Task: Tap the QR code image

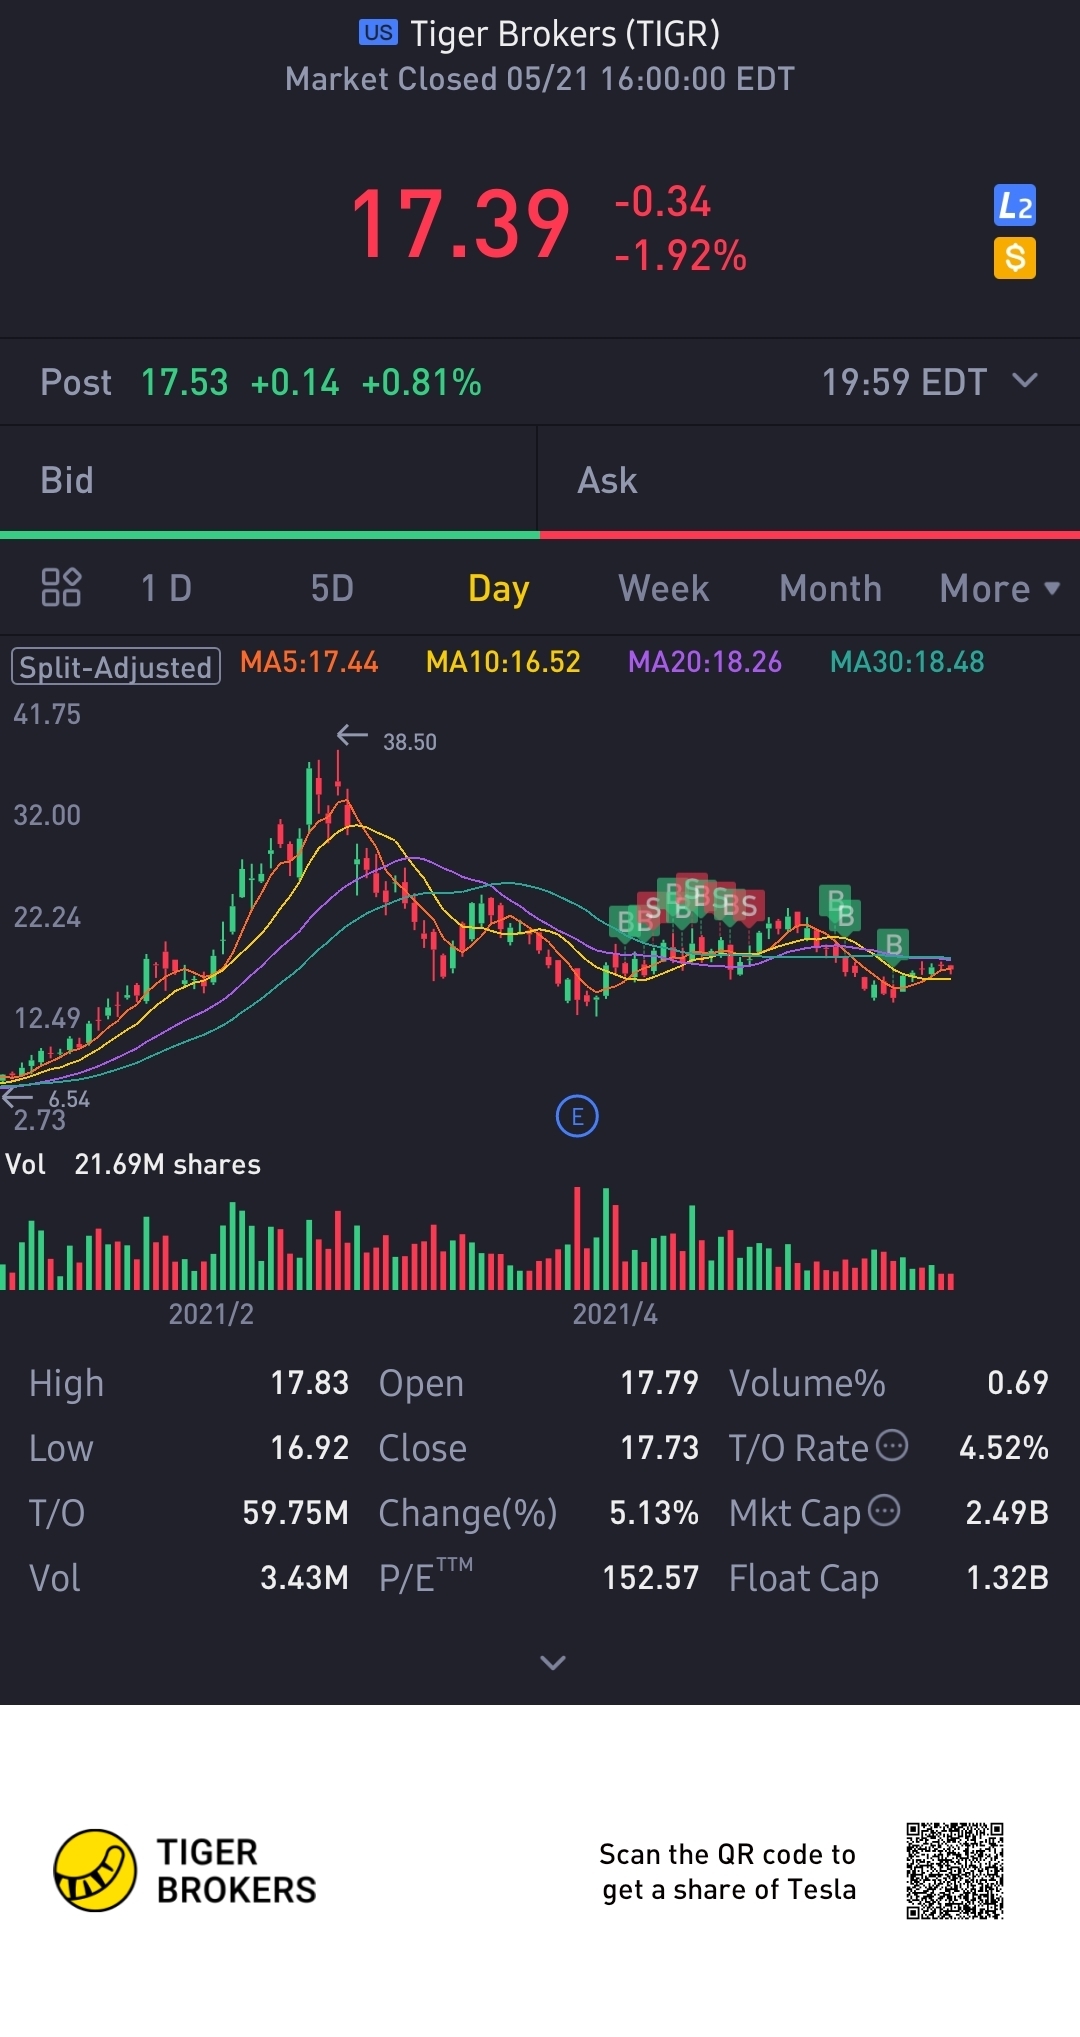Action: [x=955, y=1871]
